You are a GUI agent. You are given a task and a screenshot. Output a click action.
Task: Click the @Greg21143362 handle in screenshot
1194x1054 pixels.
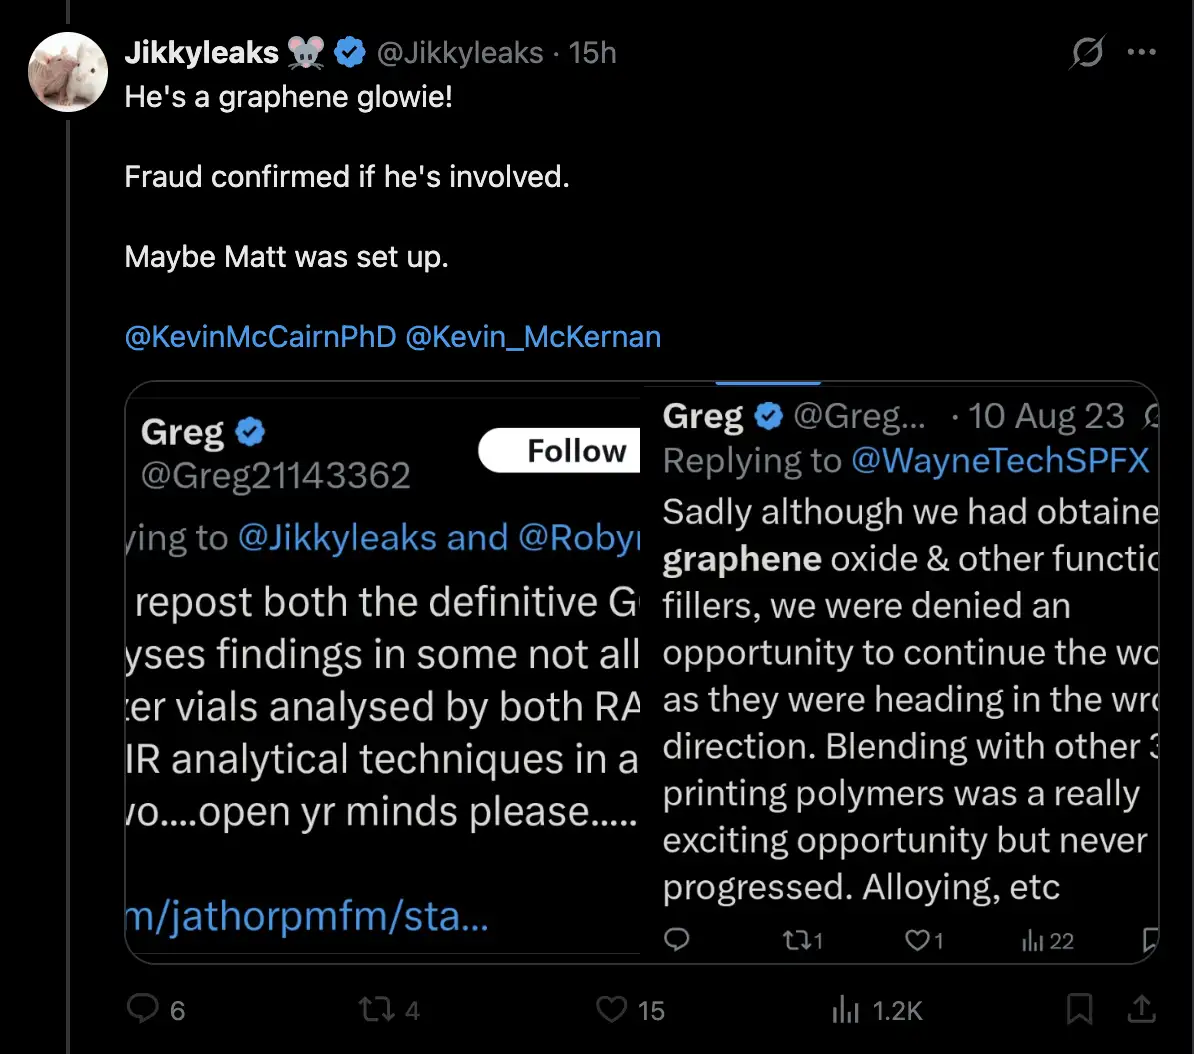pos(276,476)
